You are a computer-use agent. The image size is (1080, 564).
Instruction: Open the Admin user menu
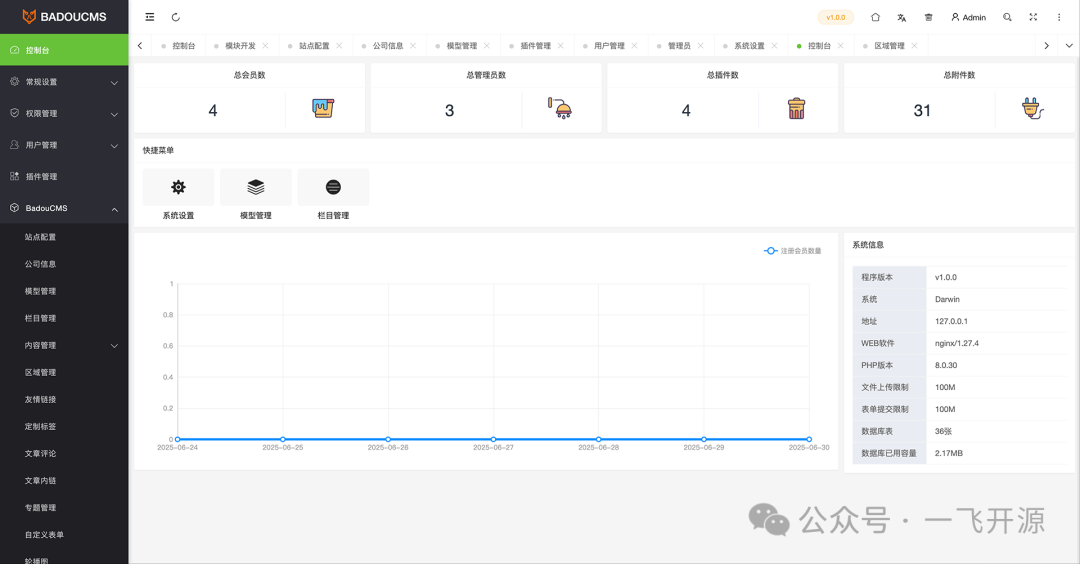[x=968, y=17]
